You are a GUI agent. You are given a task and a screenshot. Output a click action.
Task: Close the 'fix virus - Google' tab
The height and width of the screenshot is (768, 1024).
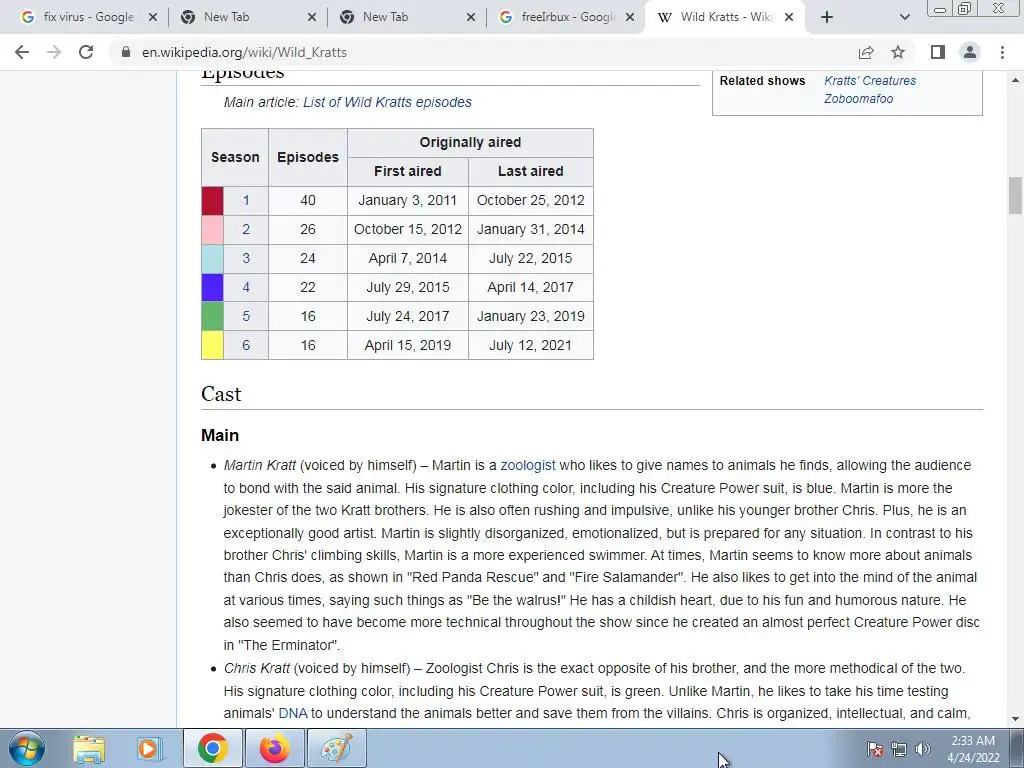point(153,18)
